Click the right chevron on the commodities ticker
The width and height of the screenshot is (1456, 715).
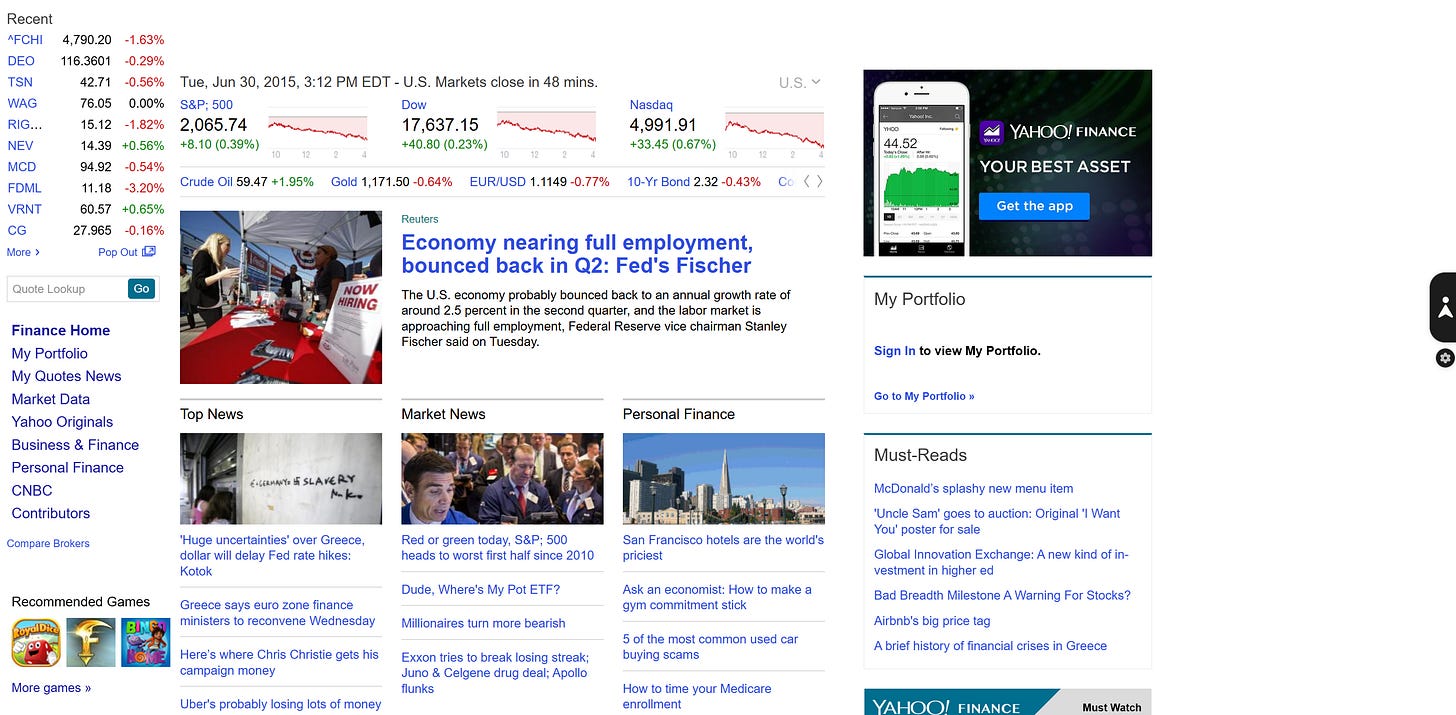pos(819,183)
